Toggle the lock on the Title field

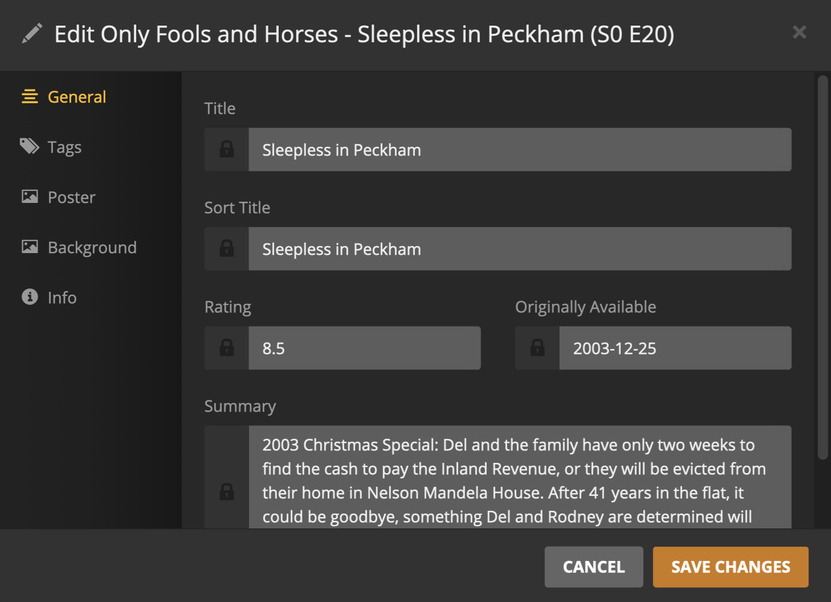pyautogui.click(x=227, y=150)
